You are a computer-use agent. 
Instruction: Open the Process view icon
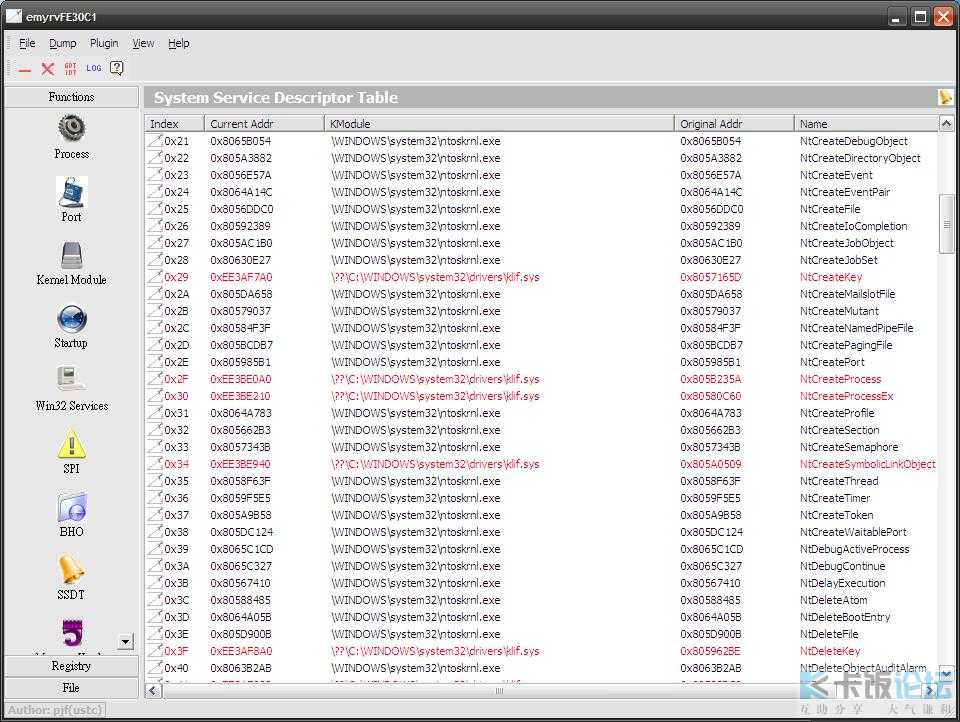72,129
